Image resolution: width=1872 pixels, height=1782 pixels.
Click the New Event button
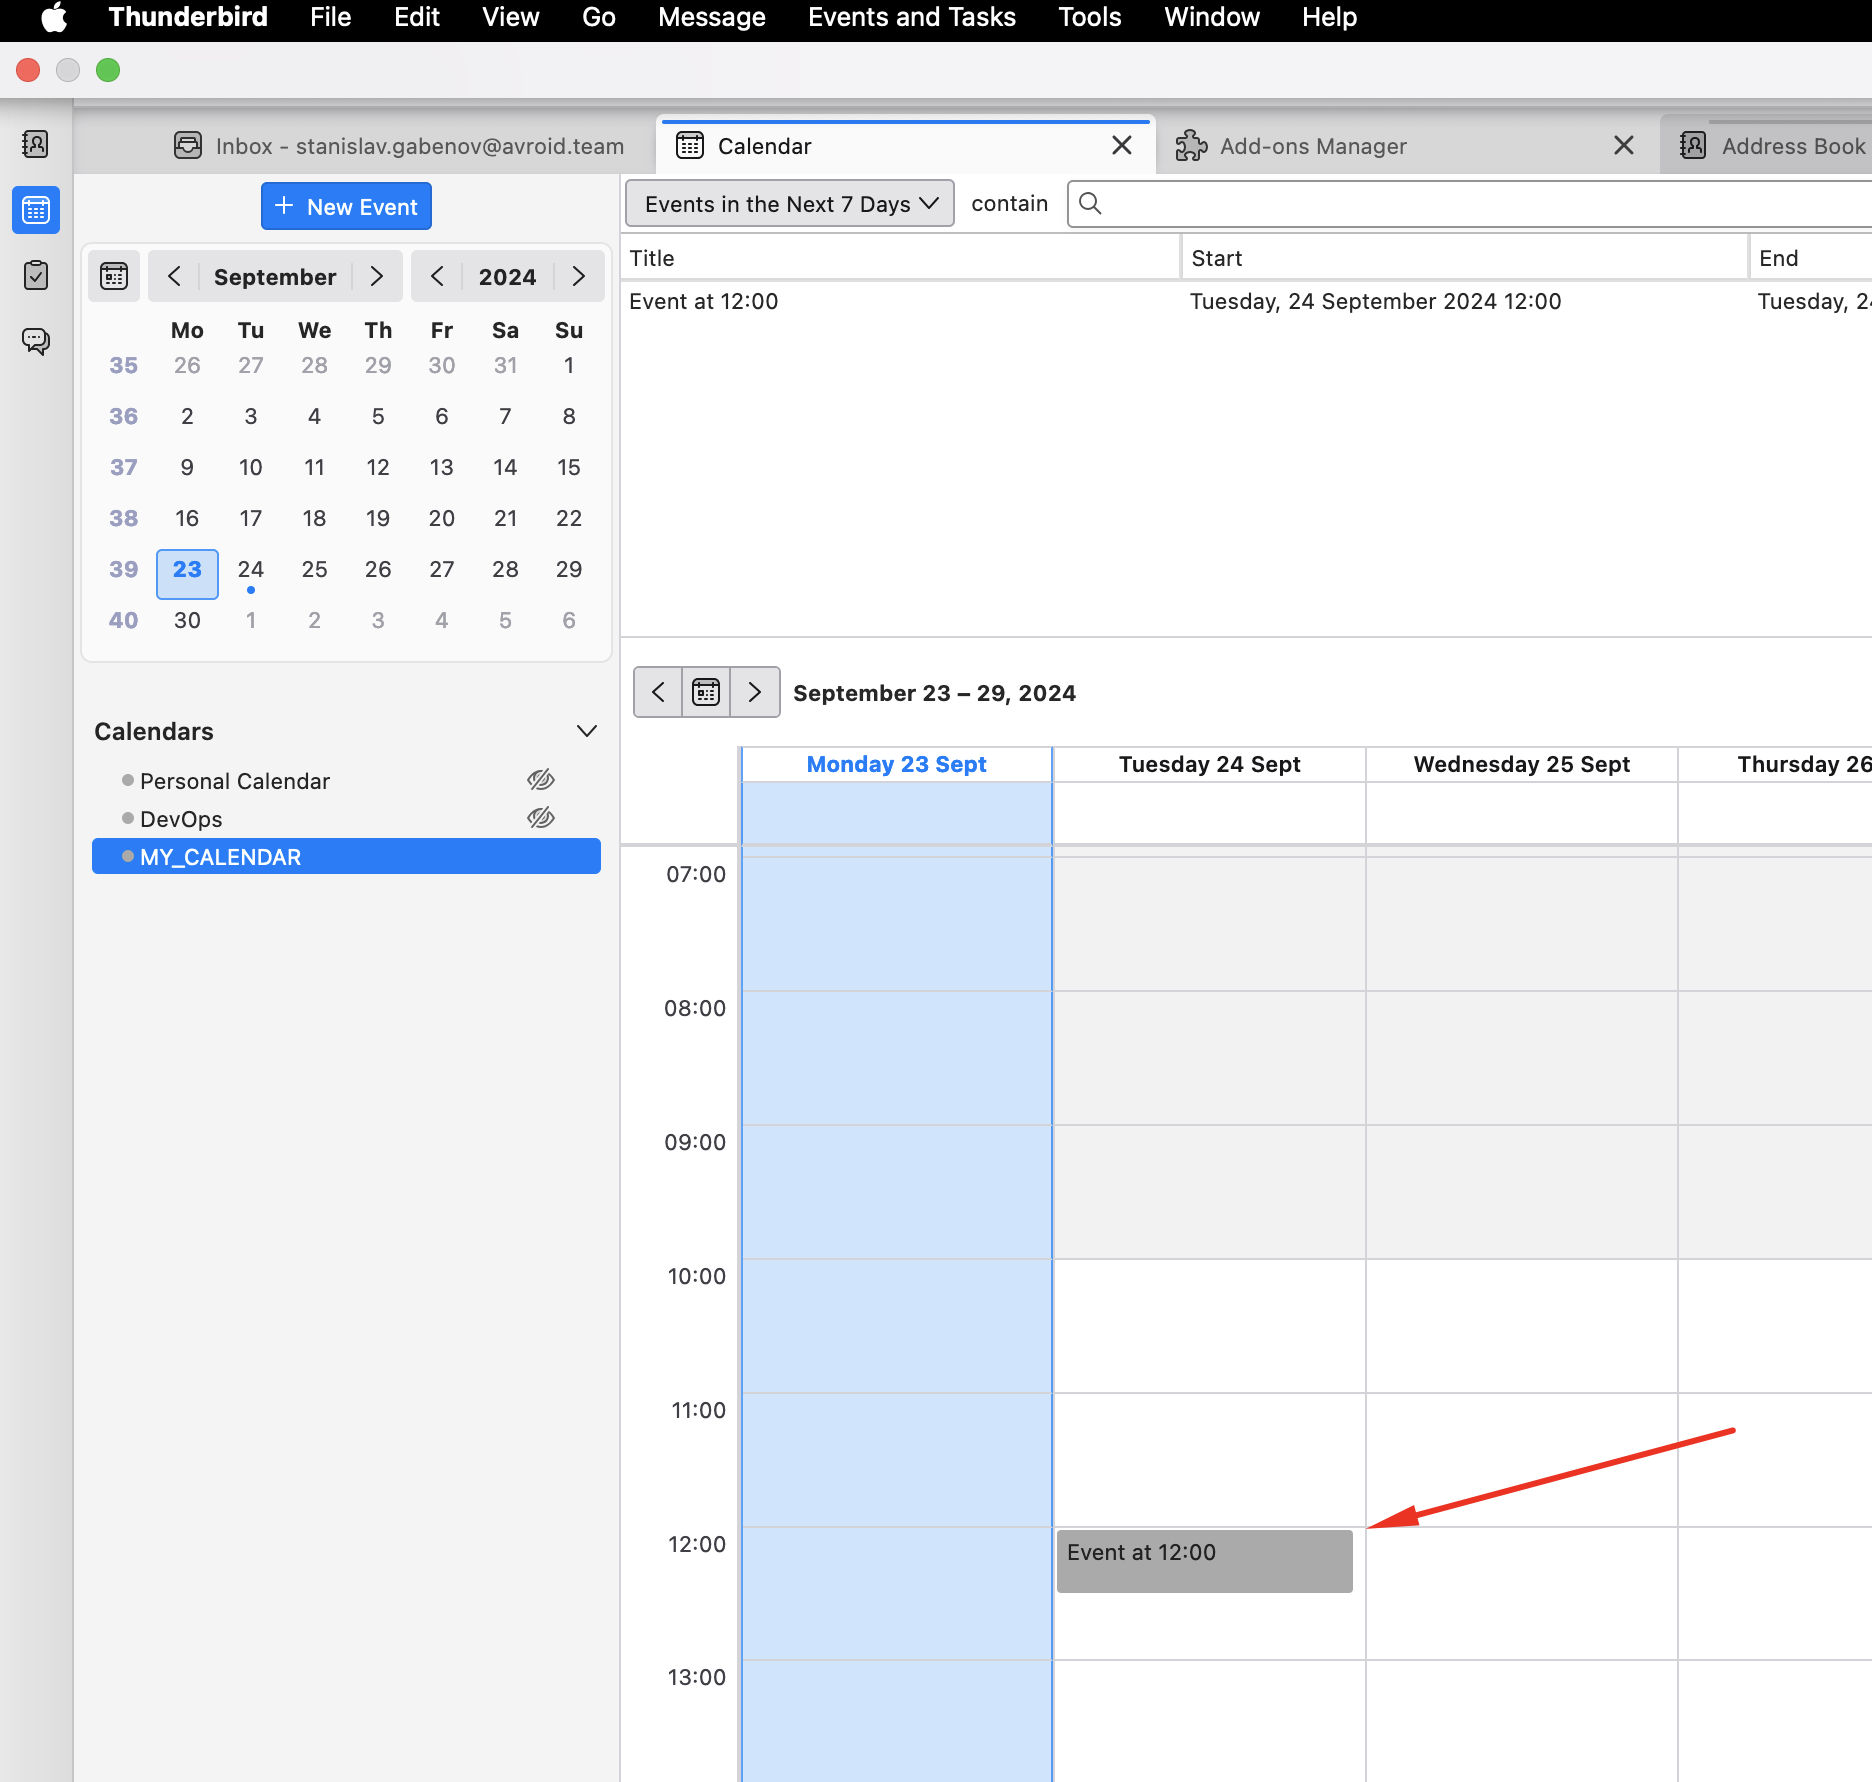(x=346, y=206)
